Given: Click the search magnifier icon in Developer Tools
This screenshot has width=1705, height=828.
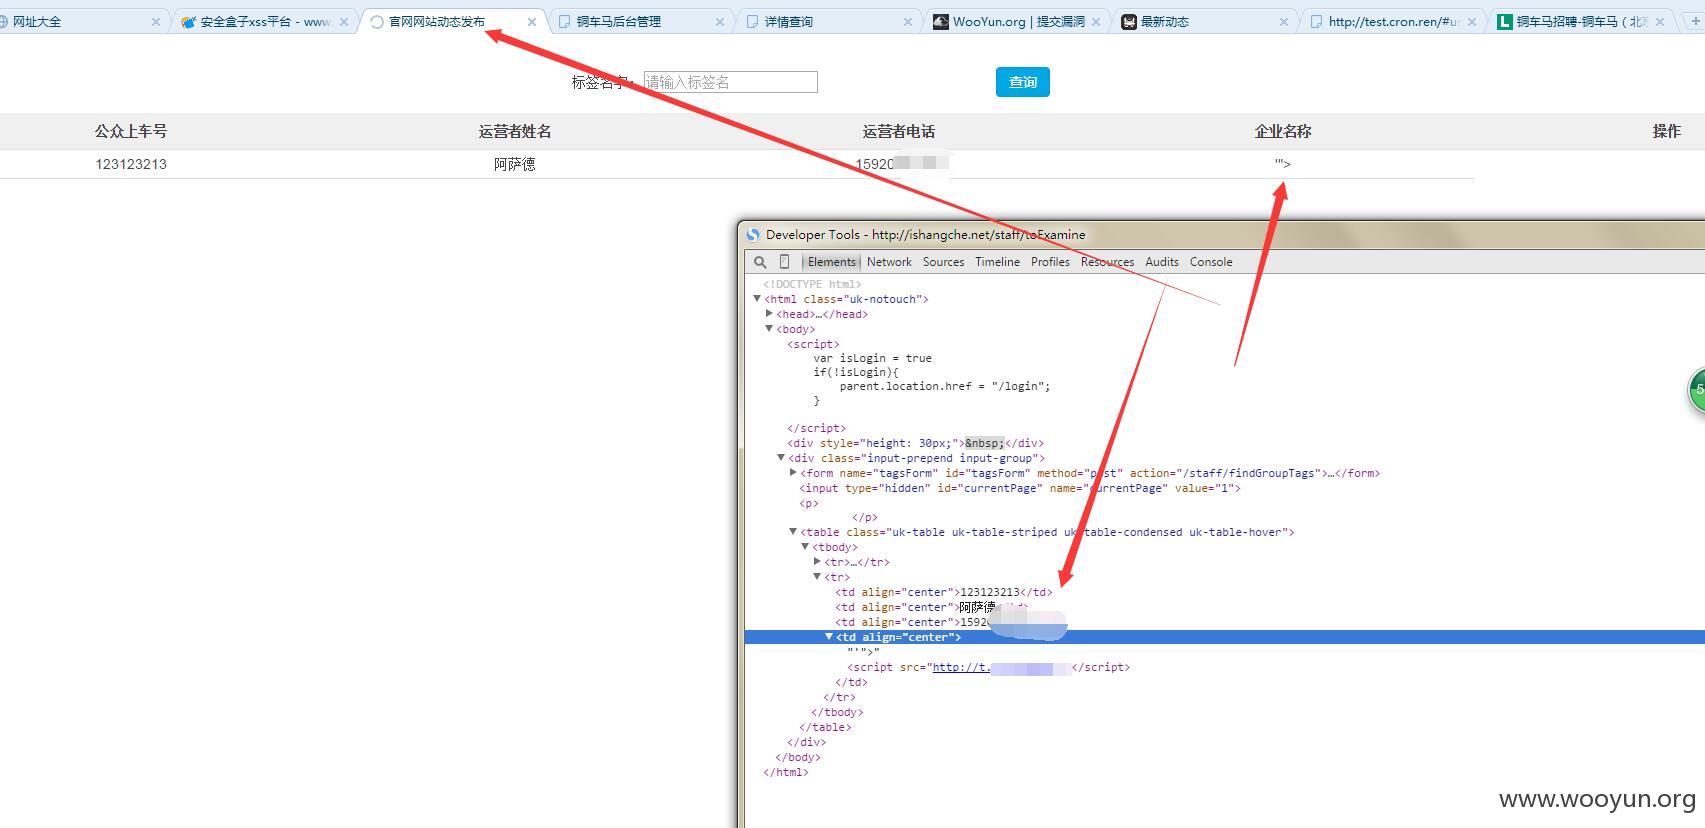Looking at the screenshot, I should [x=760, y=262].
